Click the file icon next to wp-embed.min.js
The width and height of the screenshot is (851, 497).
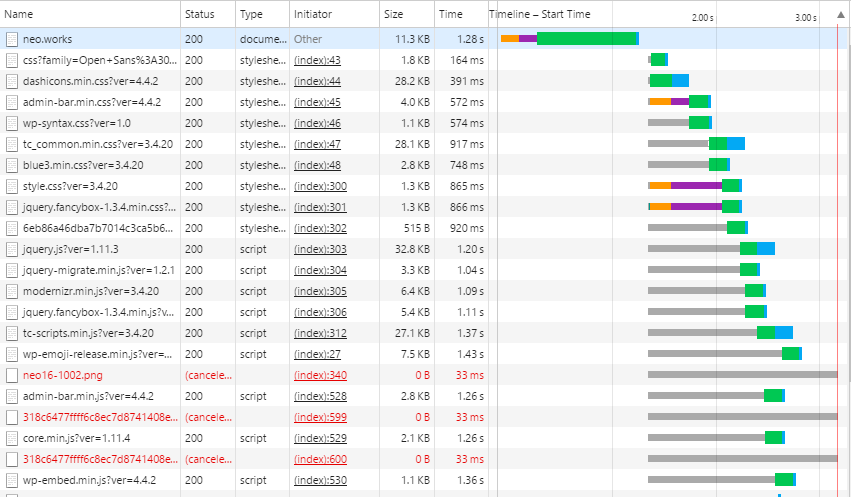(x=12, y=480)
